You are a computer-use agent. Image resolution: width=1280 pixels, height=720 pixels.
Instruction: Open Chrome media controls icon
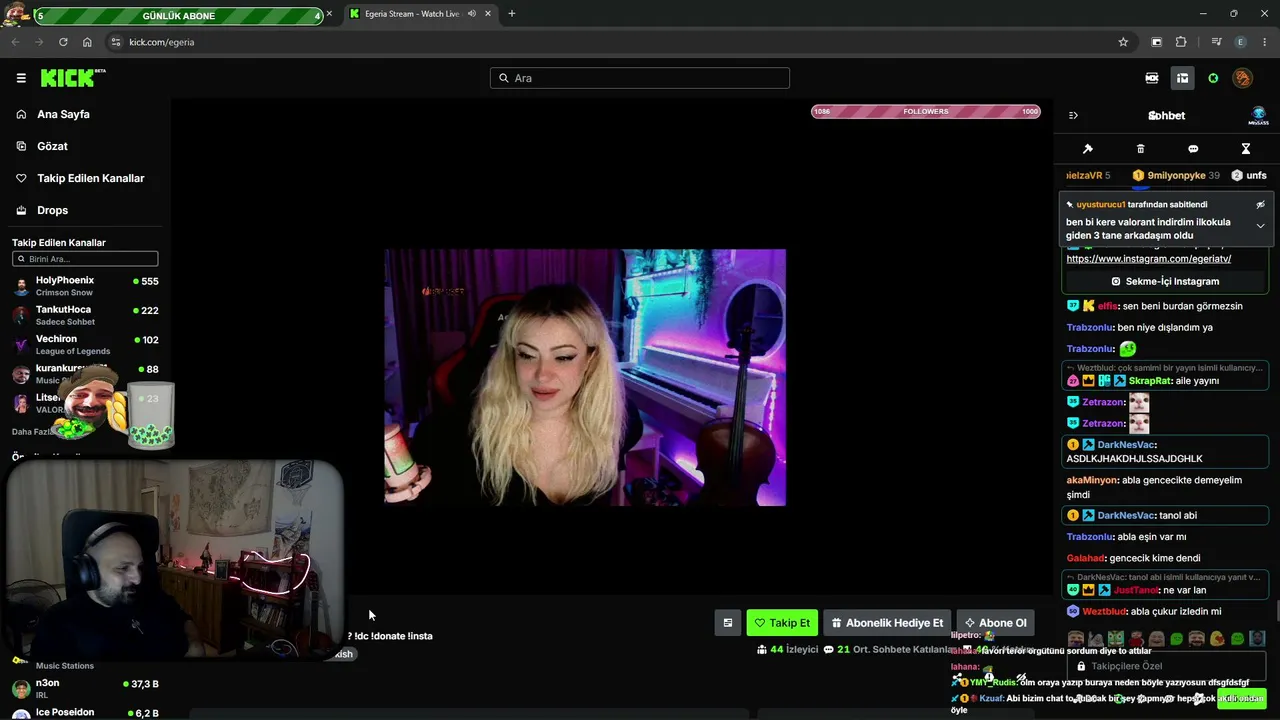pos(1216,42)
